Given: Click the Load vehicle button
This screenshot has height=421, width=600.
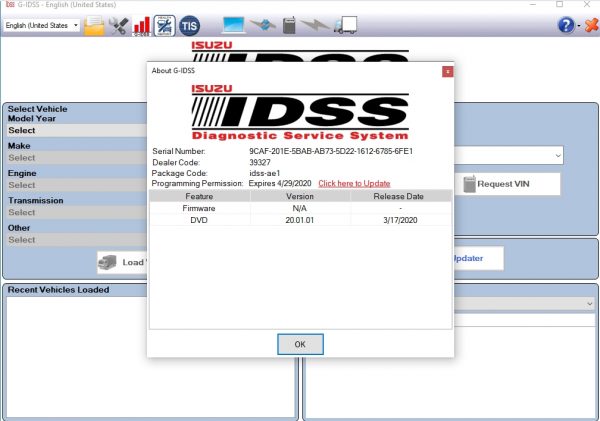Looking at the screenshot, I should pos(122,263).
